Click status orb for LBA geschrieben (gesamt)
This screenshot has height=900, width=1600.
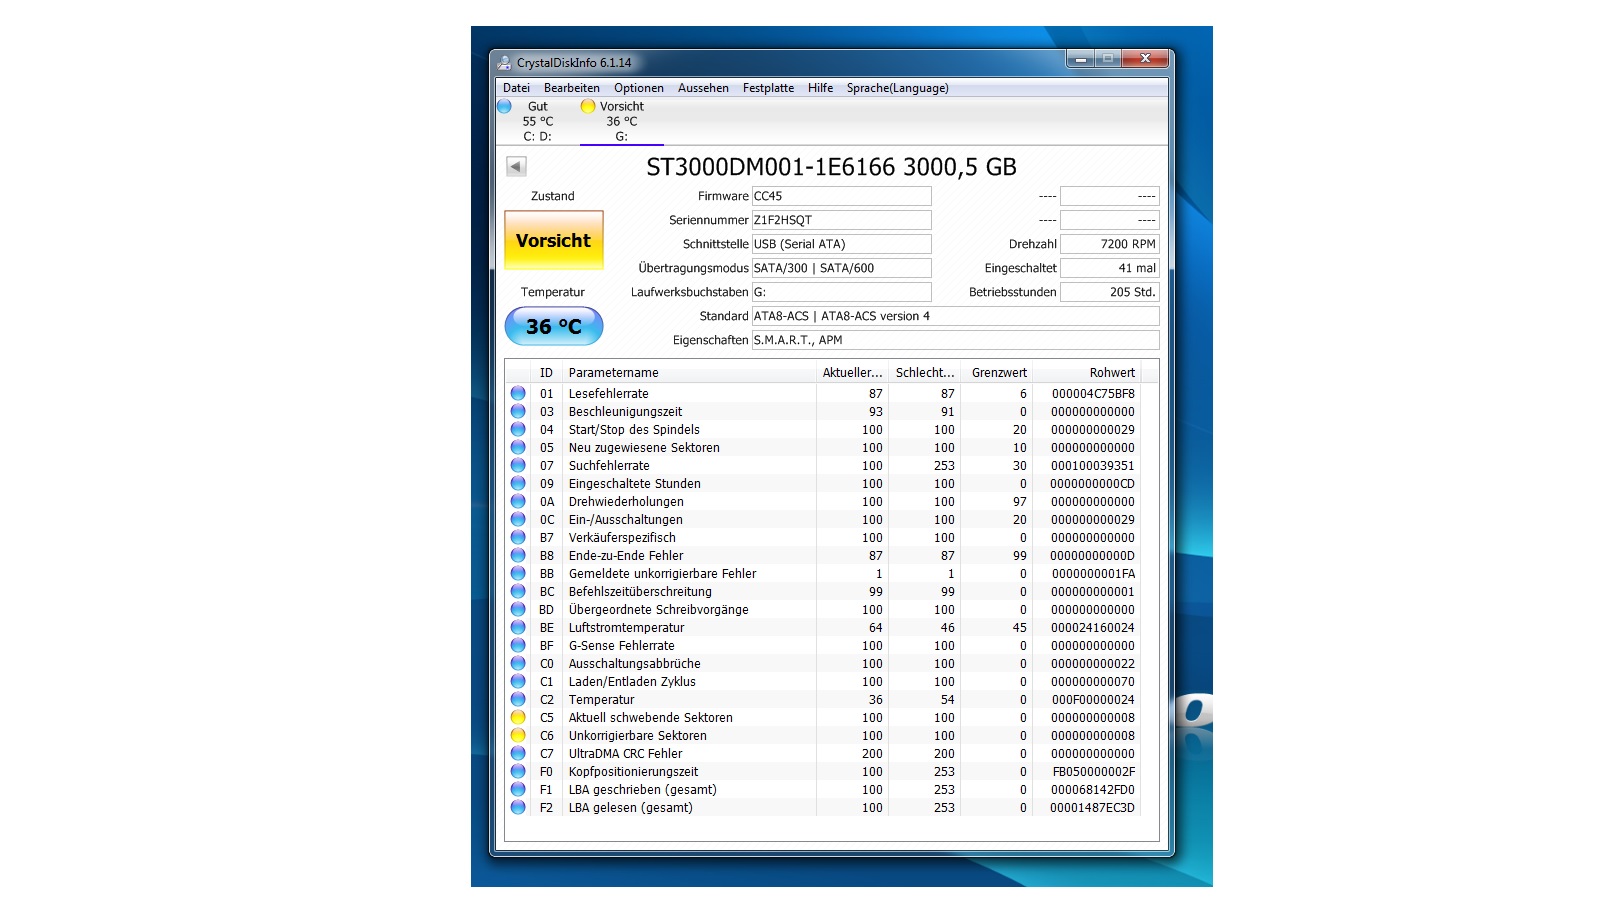pyautogui.click(x=518, y=789)
